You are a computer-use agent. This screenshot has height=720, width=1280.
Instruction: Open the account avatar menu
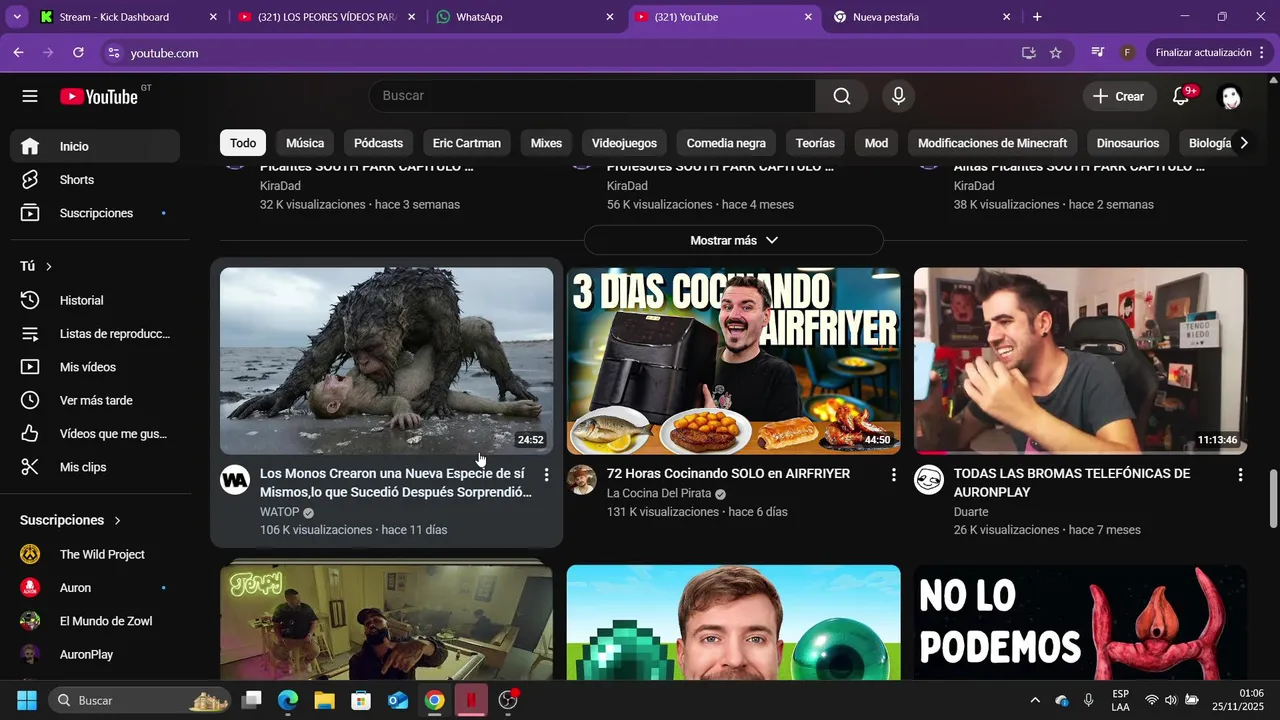(x=1230, y=96)
